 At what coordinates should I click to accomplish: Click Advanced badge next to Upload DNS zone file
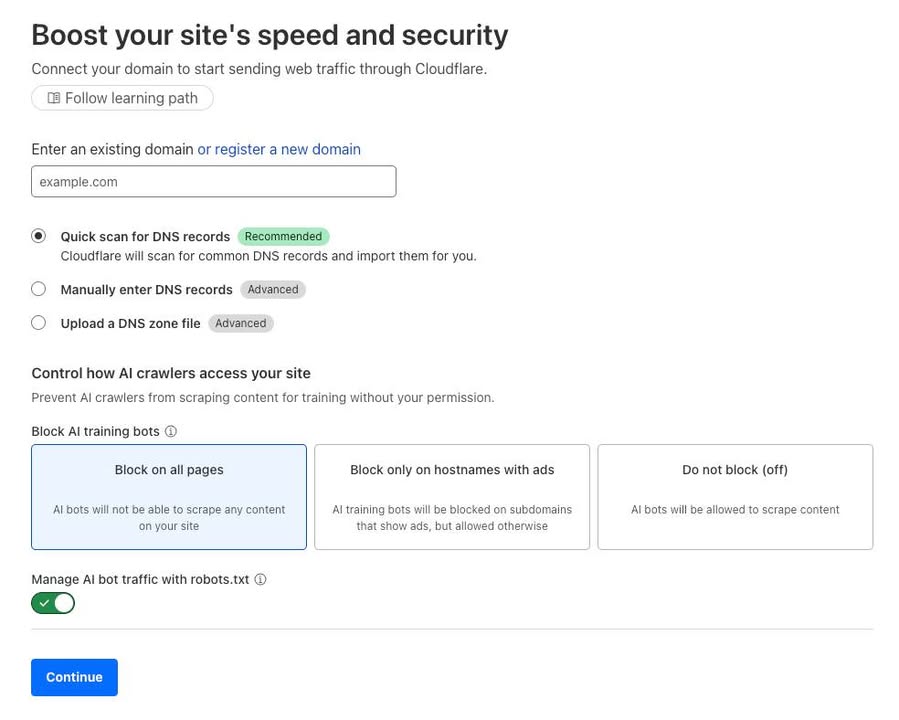tap(241, 323)
